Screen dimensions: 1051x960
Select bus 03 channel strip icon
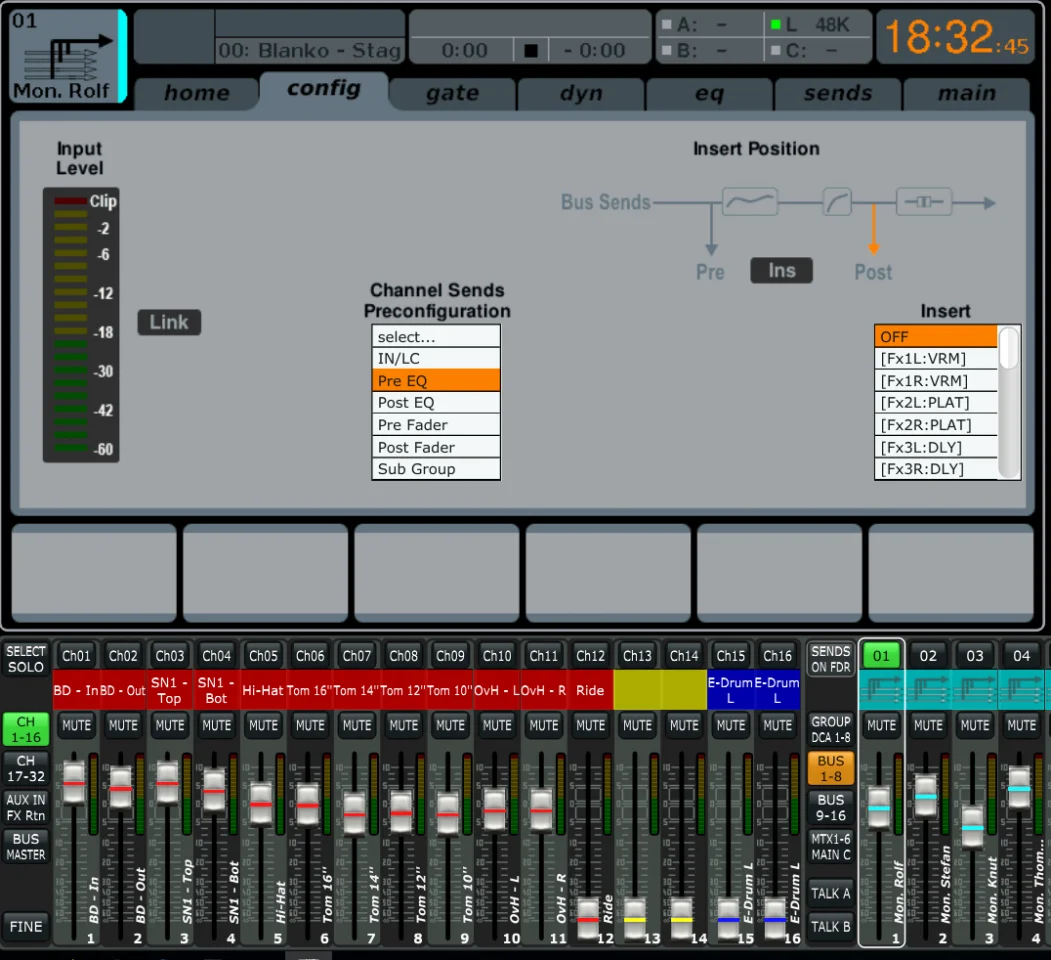[975, 690]
